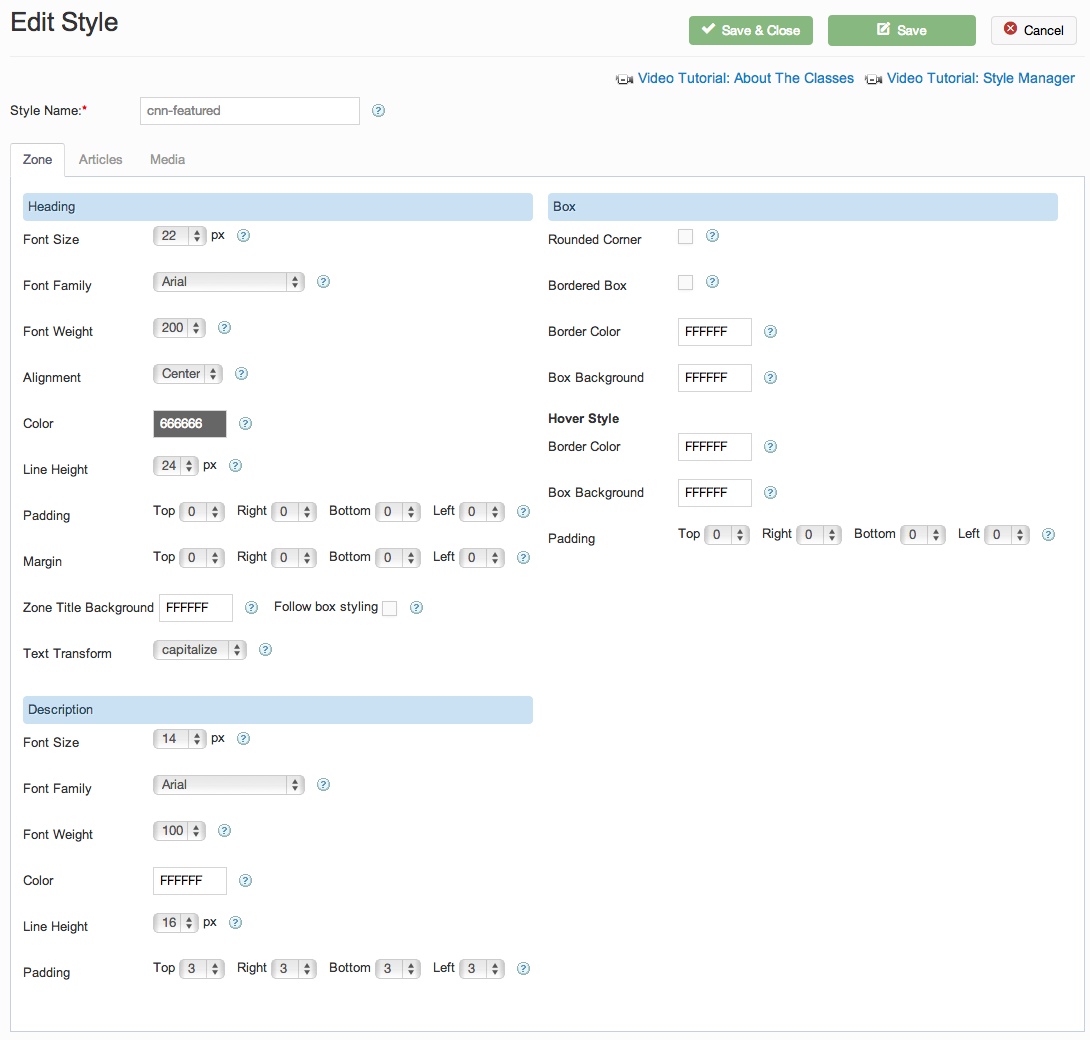This screenshot has height=1040, width=1090.
Task: Open Heading Line Height 24 selector
Action: click(x=175, y=466)
